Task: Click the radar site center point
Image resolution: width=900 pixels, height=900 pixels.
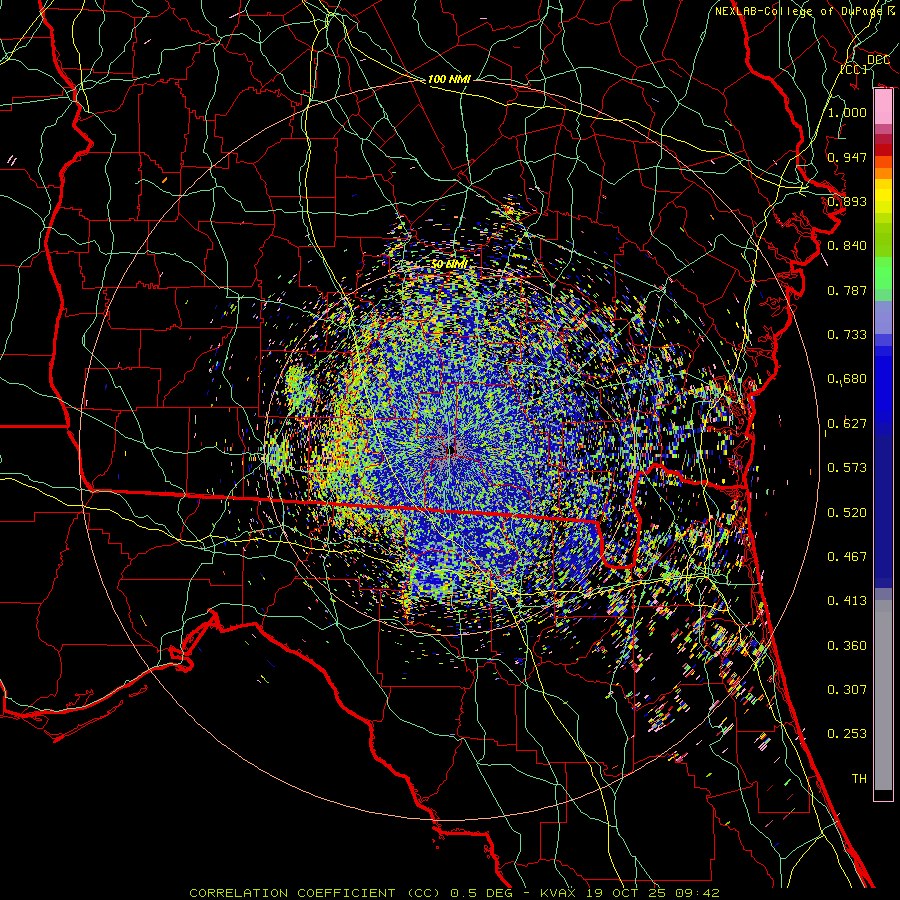Action: click(x=451, y=451)
